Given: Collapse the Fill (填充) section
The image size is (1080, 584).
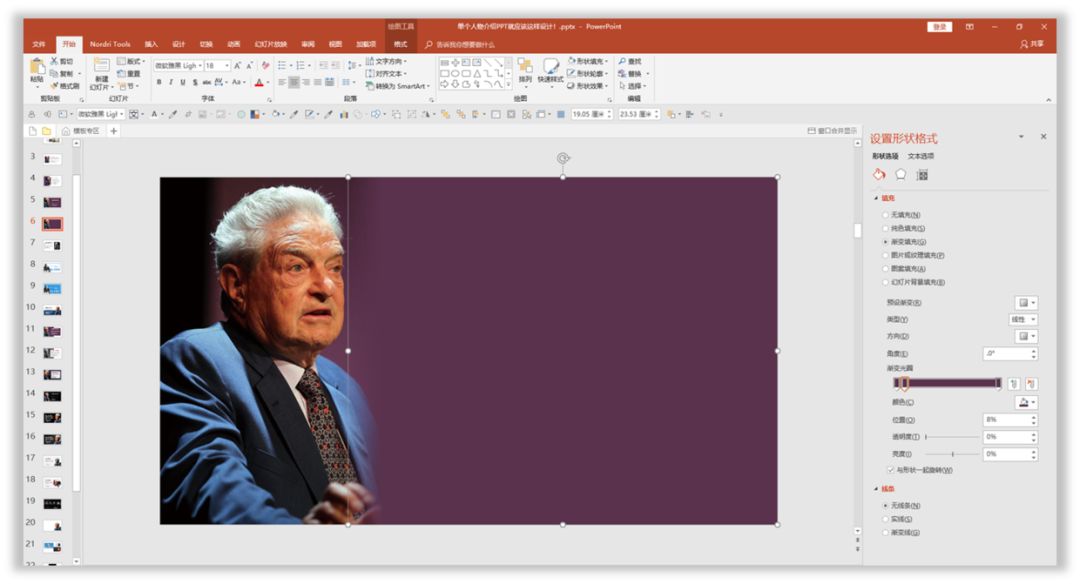Looking at the screenshot, I should 876,198.
